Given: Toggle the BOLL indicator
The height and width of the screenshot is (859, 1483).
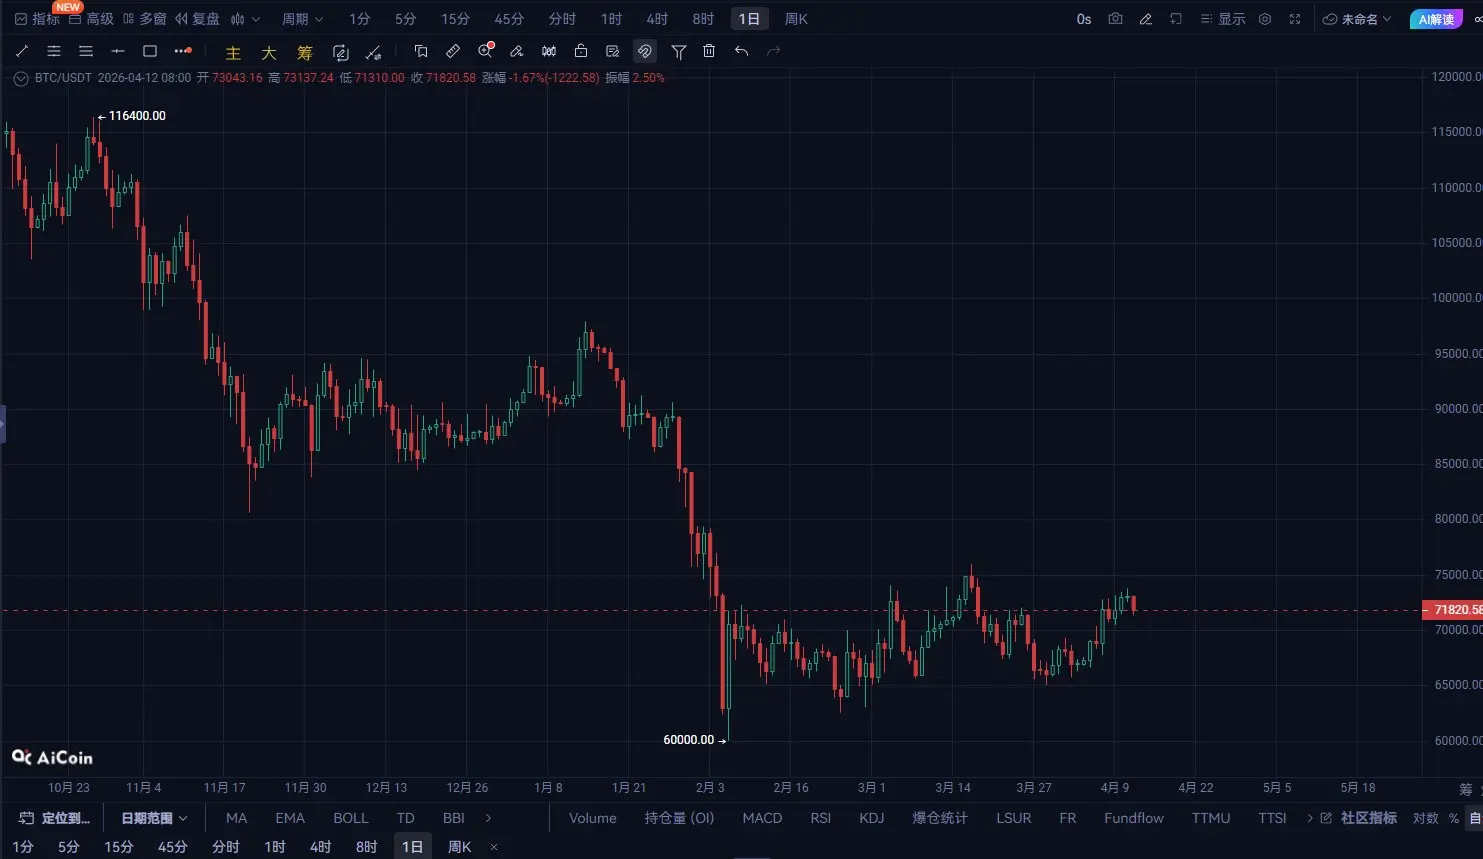Looking at the screenshot, I should 351,818.
